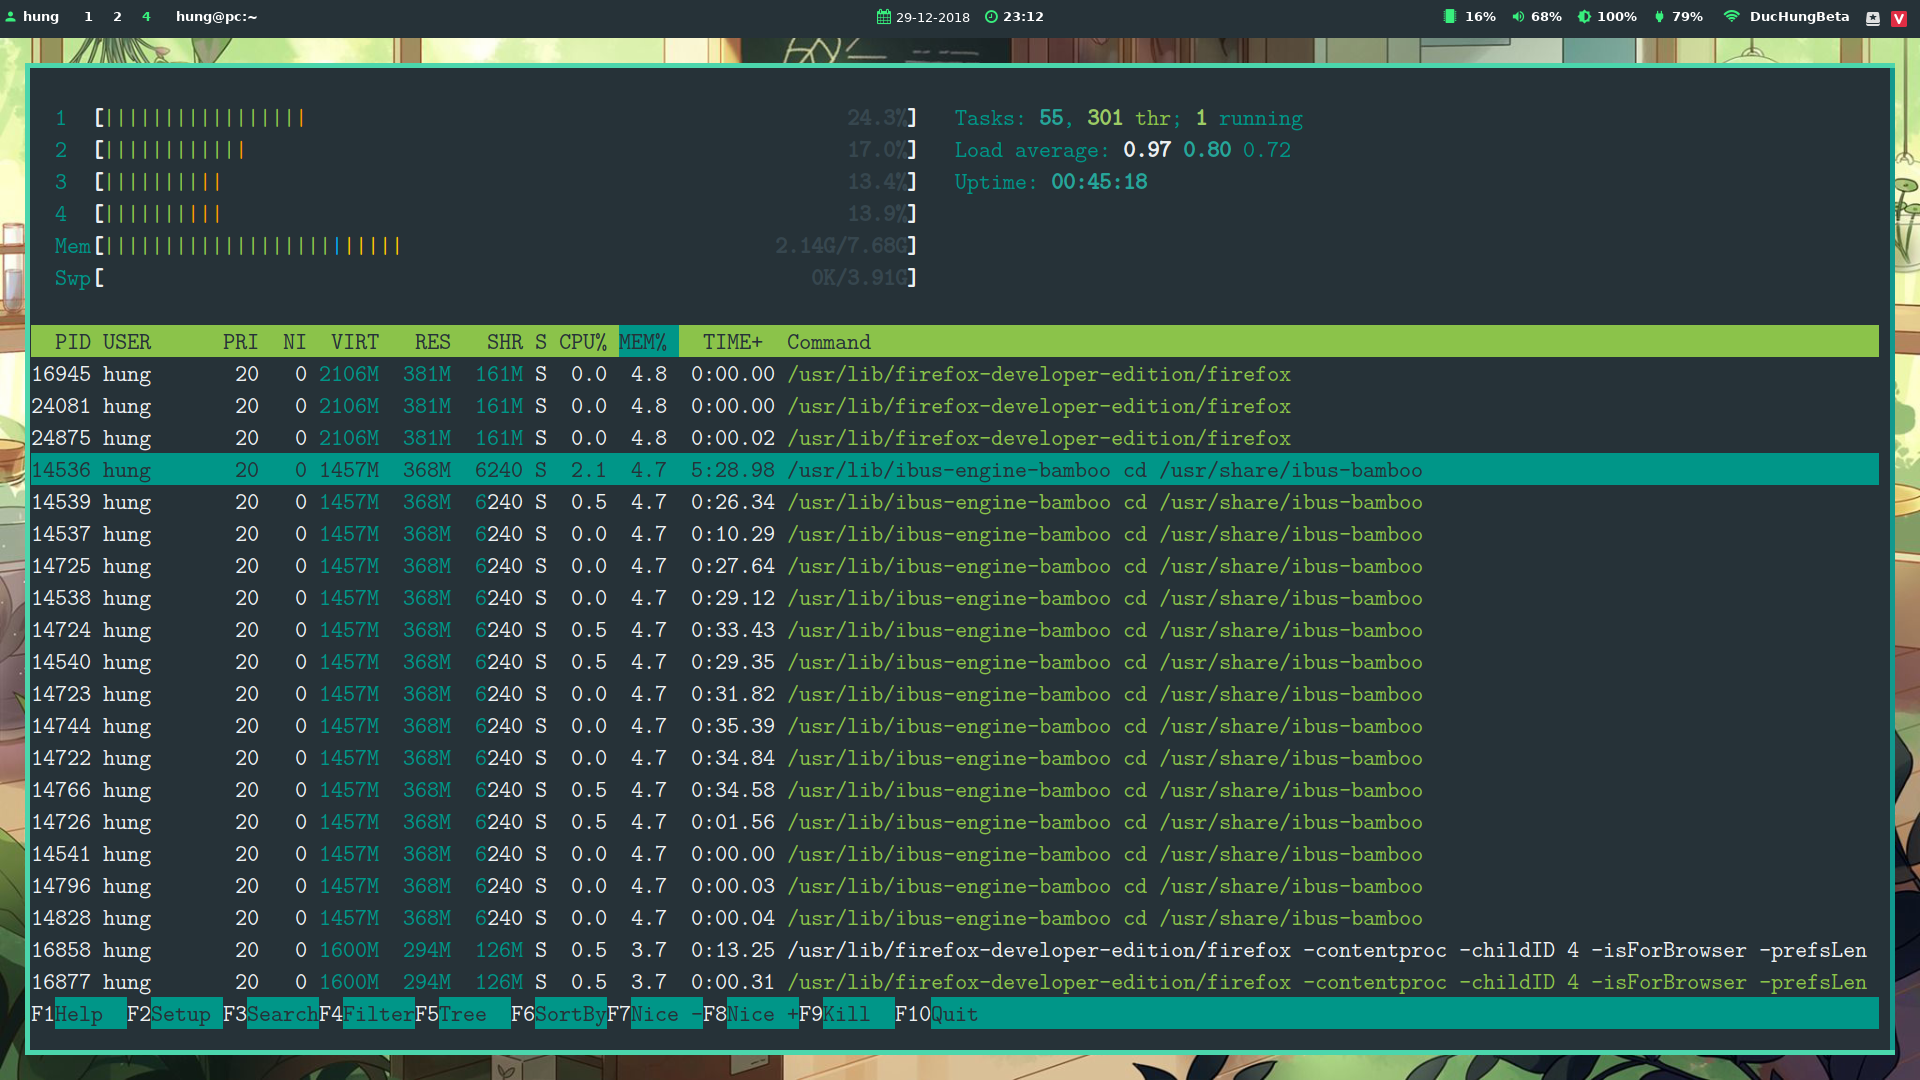Switch to workspace 4
The image size is (1920, 1080).
[x=146, y=16]
